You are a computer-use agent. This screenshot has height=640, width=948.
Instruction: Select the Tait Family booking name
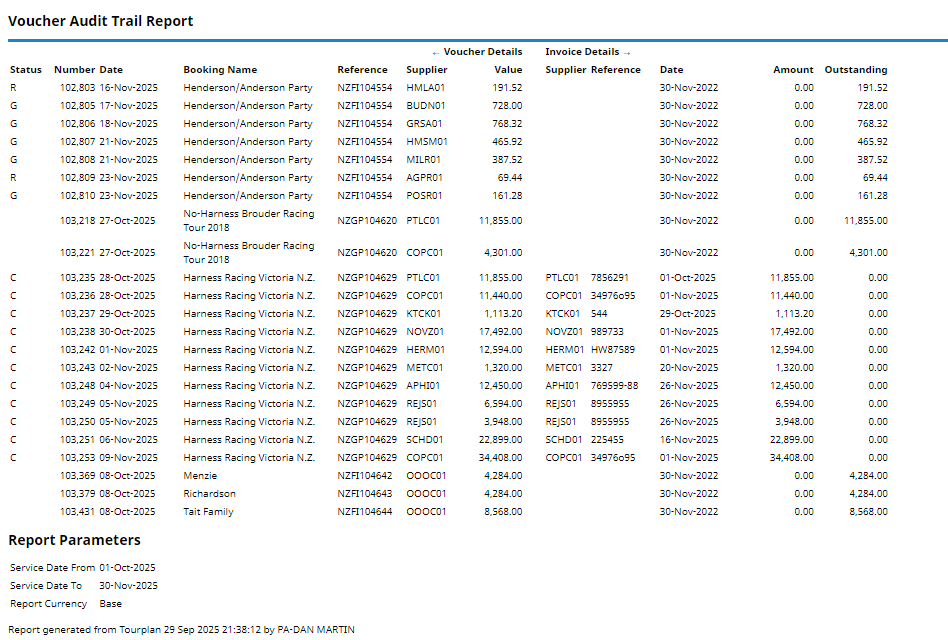208,512
